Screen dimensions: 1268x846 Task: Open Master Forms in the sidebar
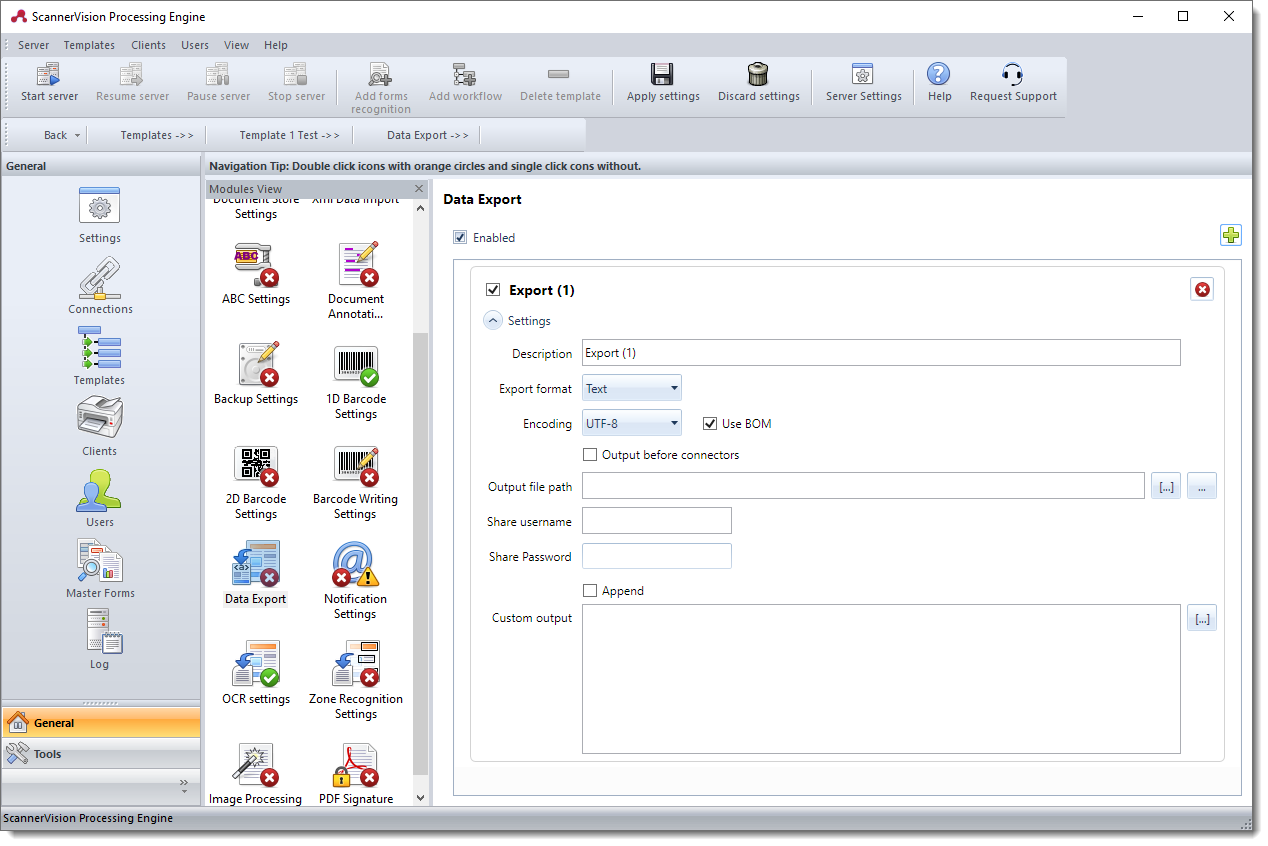click(x=100, y=570)
